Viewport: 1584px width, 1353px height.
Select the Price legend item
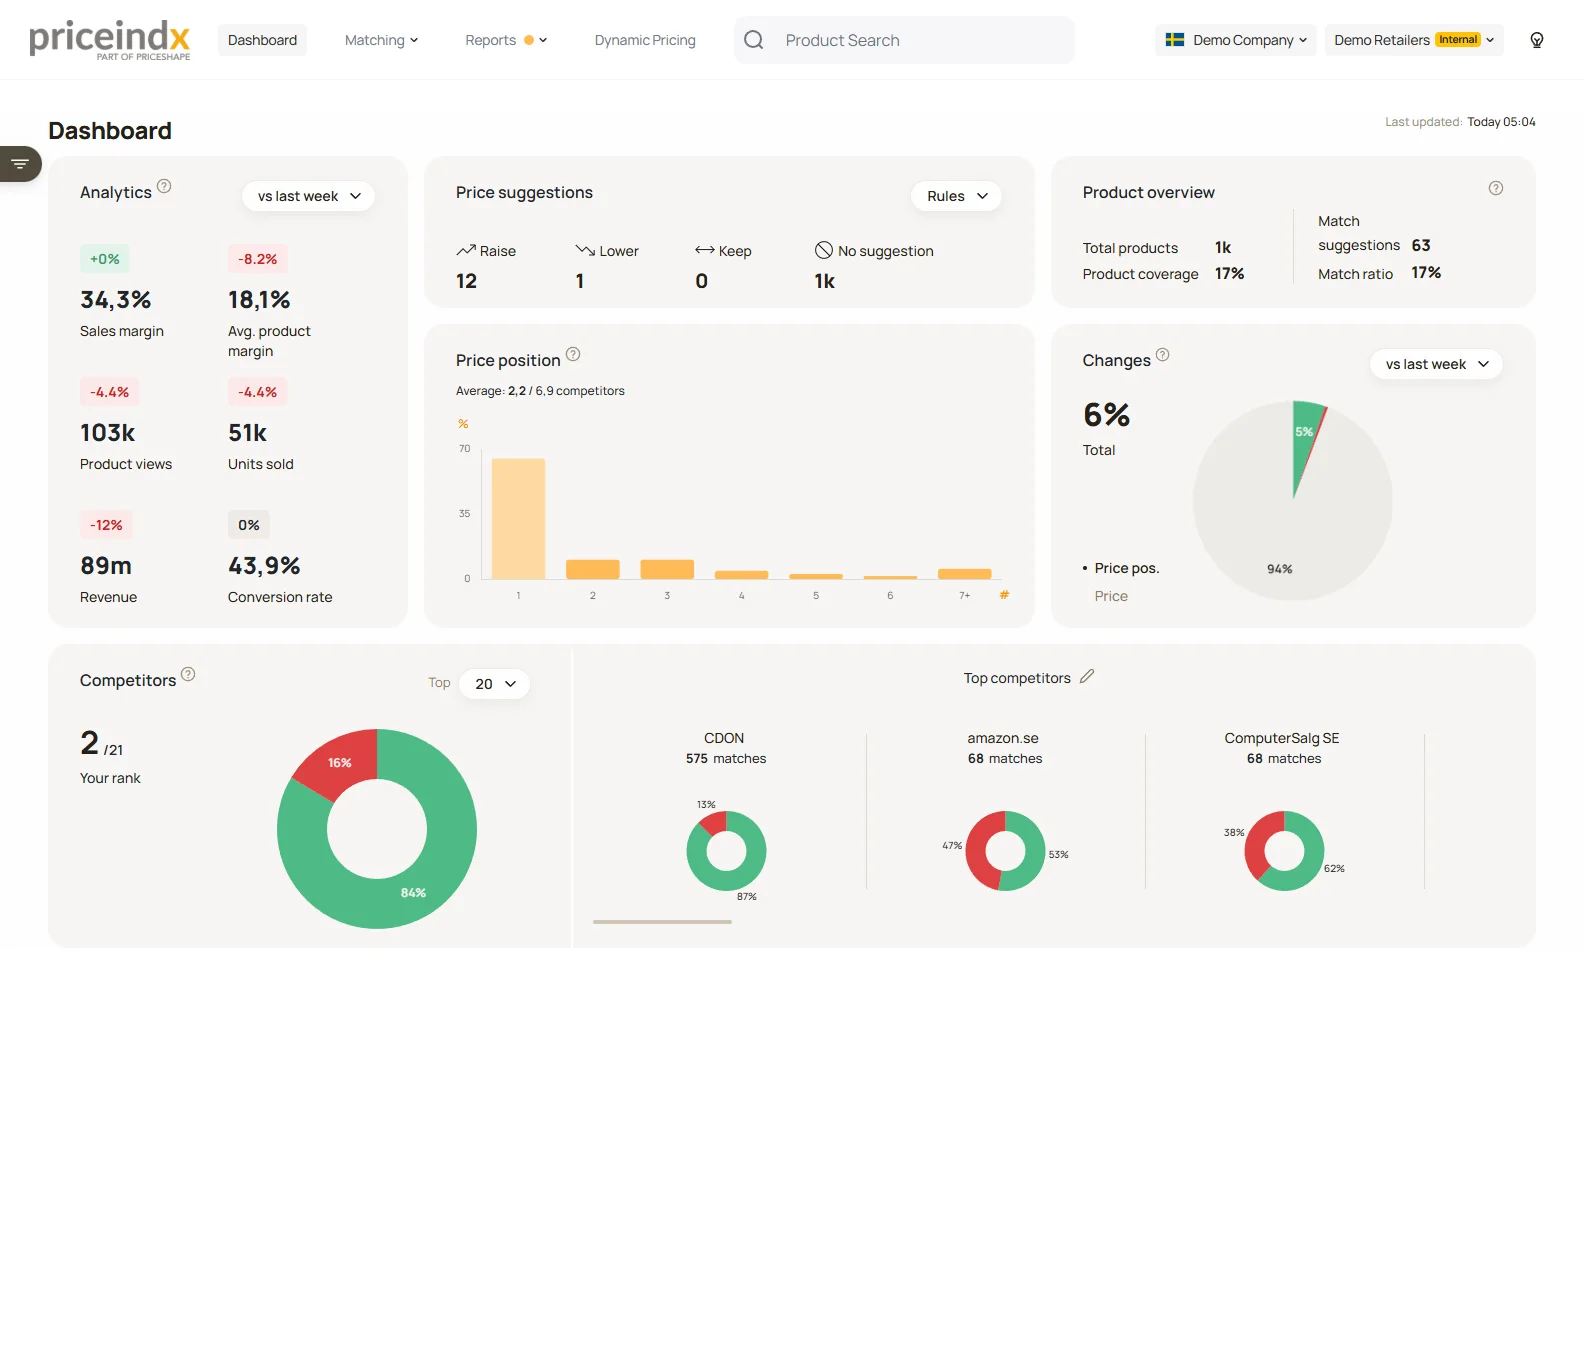click(1111, 596)
